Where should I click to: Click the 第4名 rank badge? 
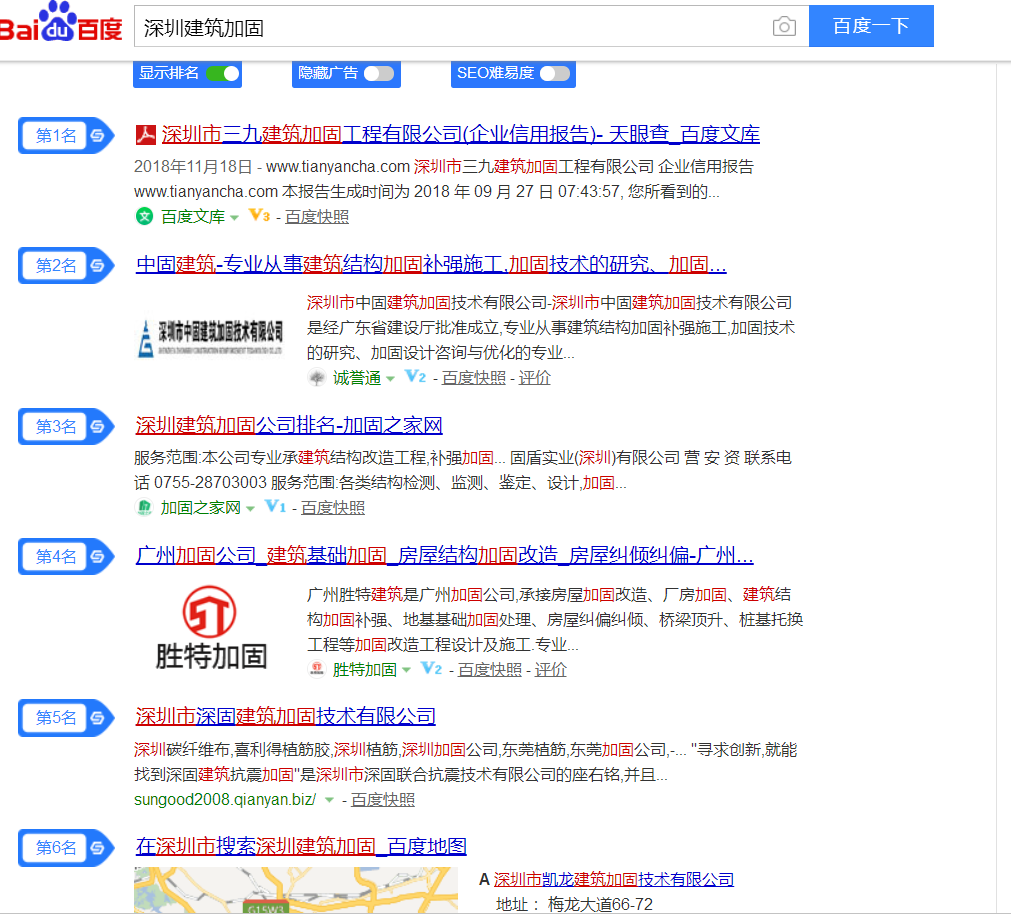tap(66, 556)
